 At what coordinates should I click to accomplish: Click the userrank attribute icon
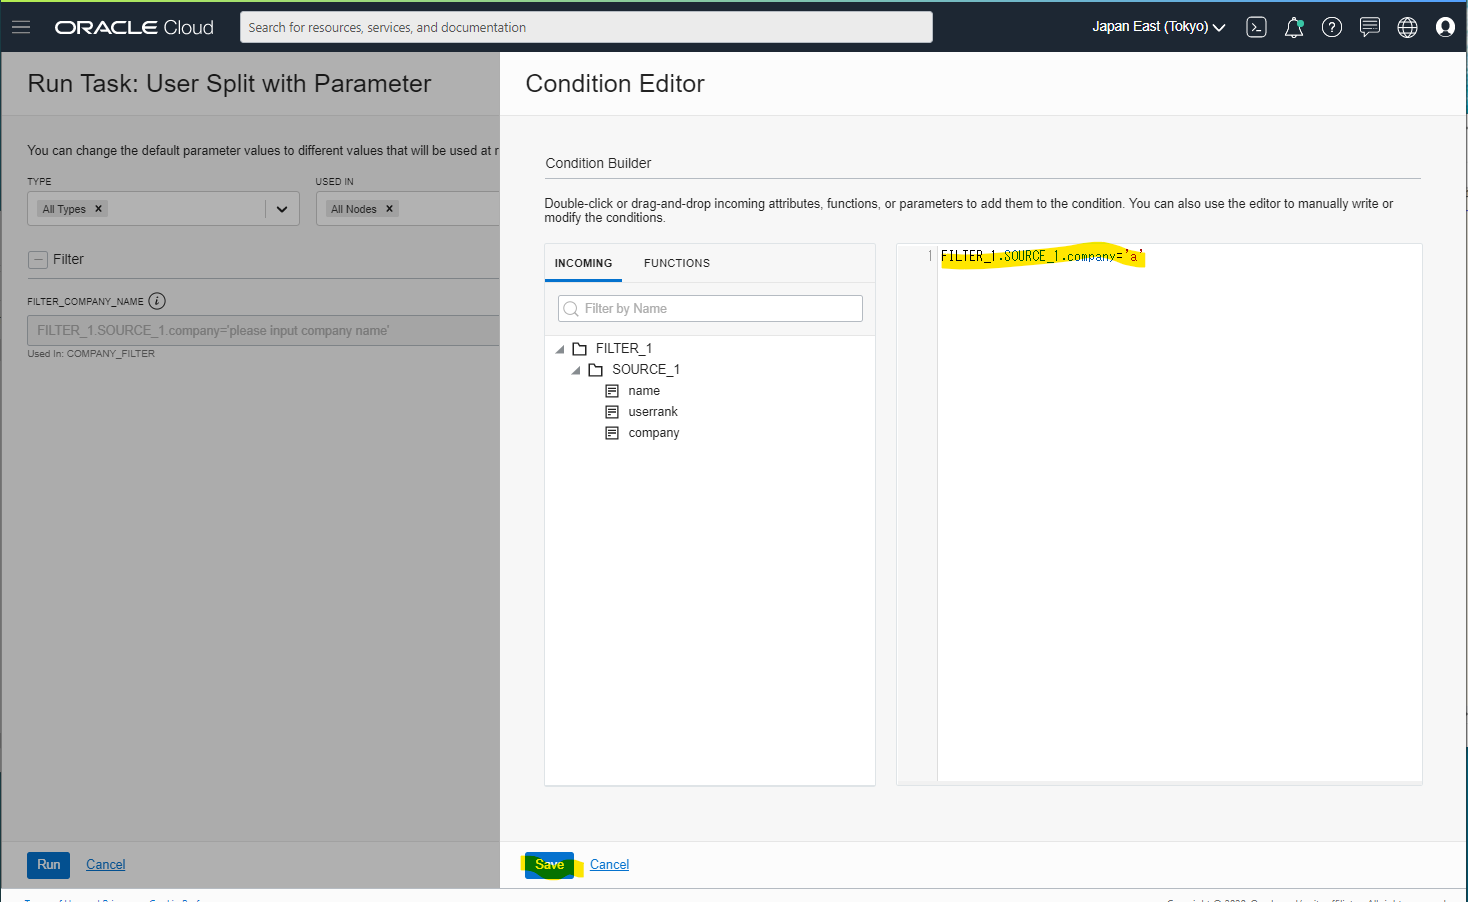[x=612, y=412]
